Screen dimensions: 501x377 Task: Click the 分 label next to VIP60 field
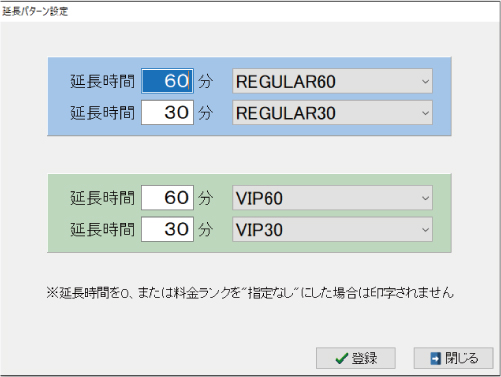pos(205,198)
